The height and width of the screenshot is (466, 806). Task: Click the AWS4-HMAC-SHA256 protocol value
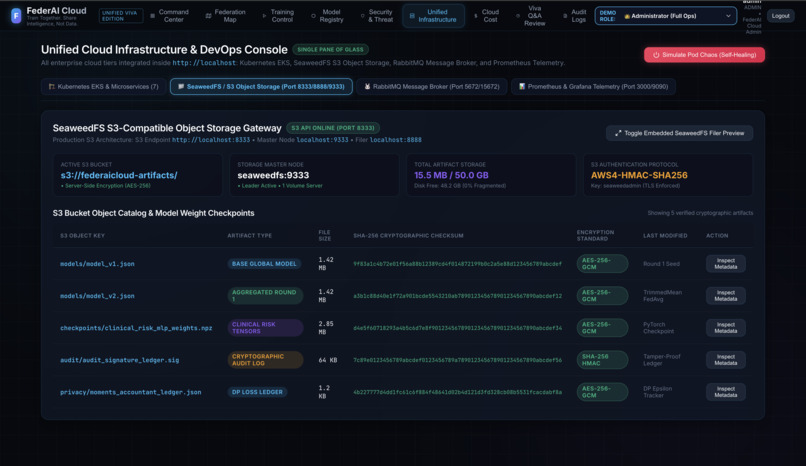pos(639,175)
